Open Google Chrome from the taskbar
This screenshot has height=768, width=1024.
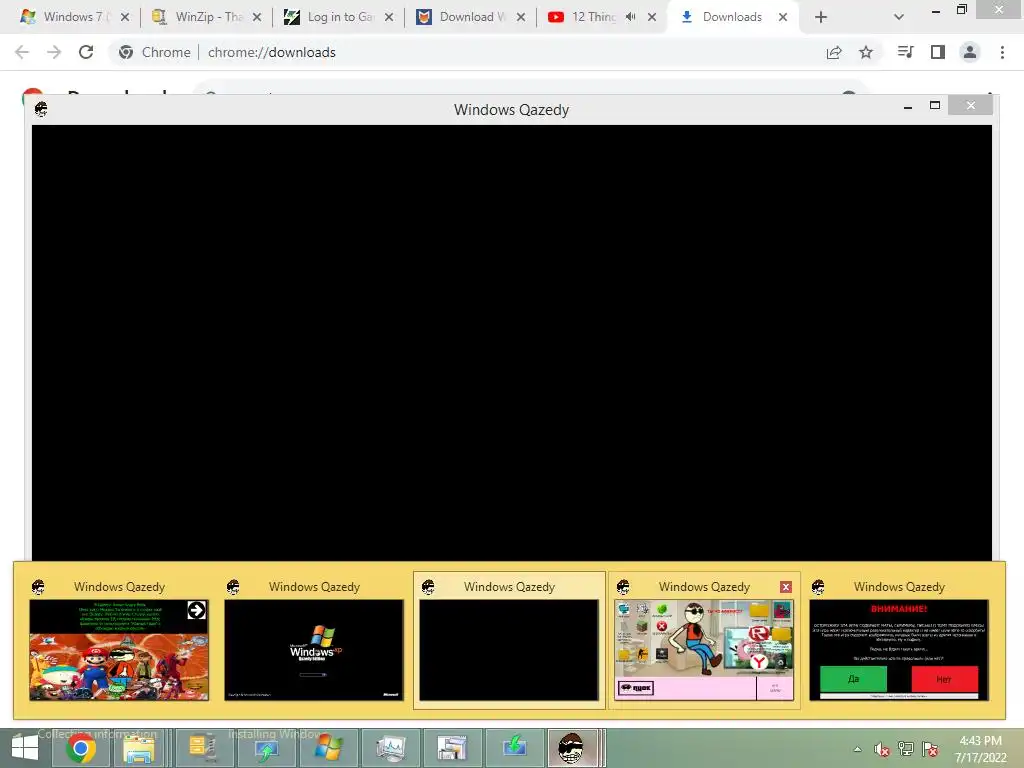click(x=81, y=748)
